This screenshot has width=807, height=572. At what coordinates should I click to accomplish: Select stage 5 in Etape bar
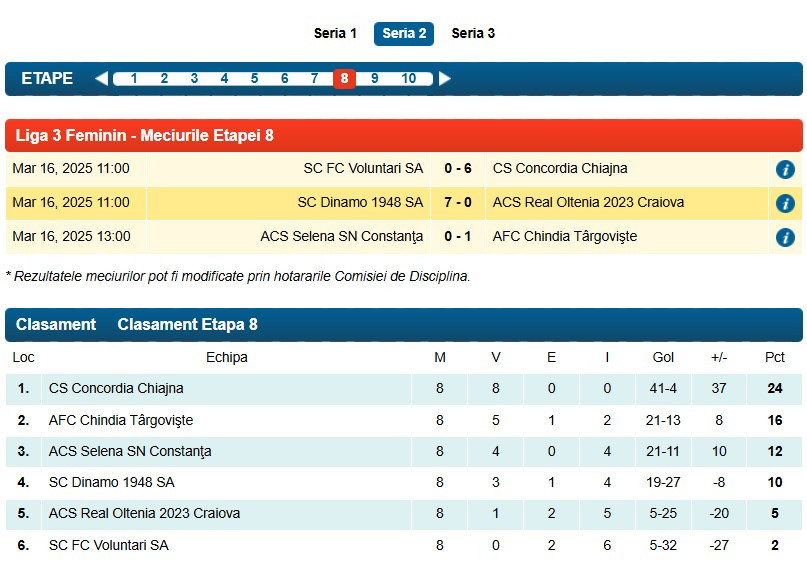[254, 79]
